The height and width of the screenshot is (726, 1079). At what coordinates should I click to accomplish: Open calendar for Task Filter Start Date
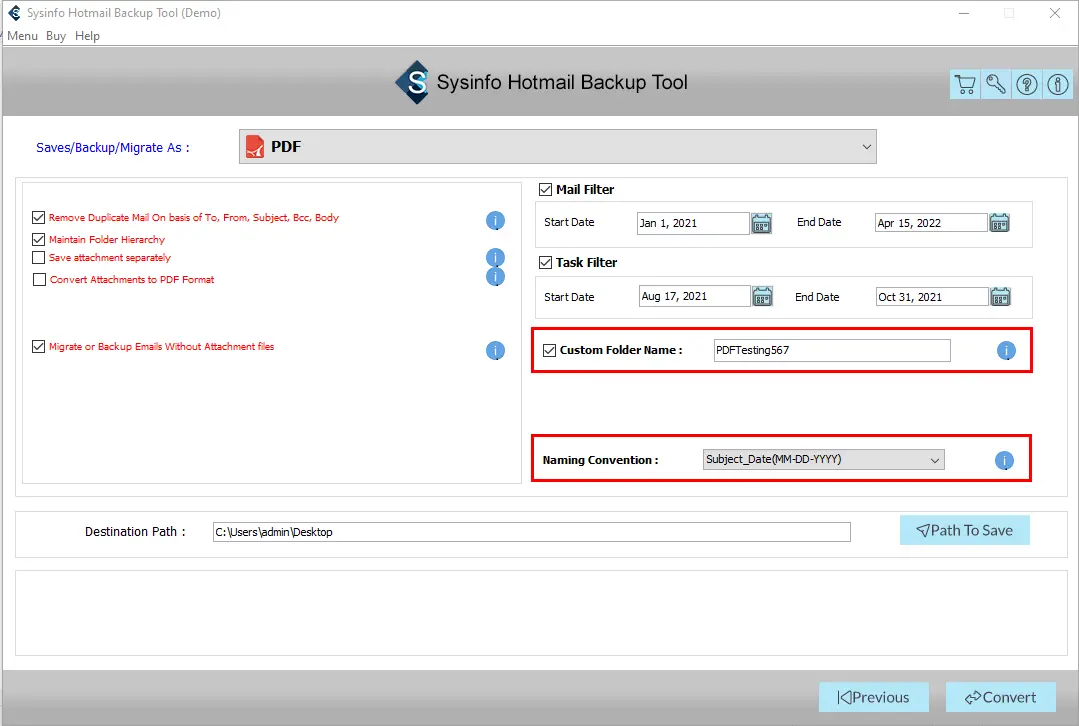click(x=762, y=296)
